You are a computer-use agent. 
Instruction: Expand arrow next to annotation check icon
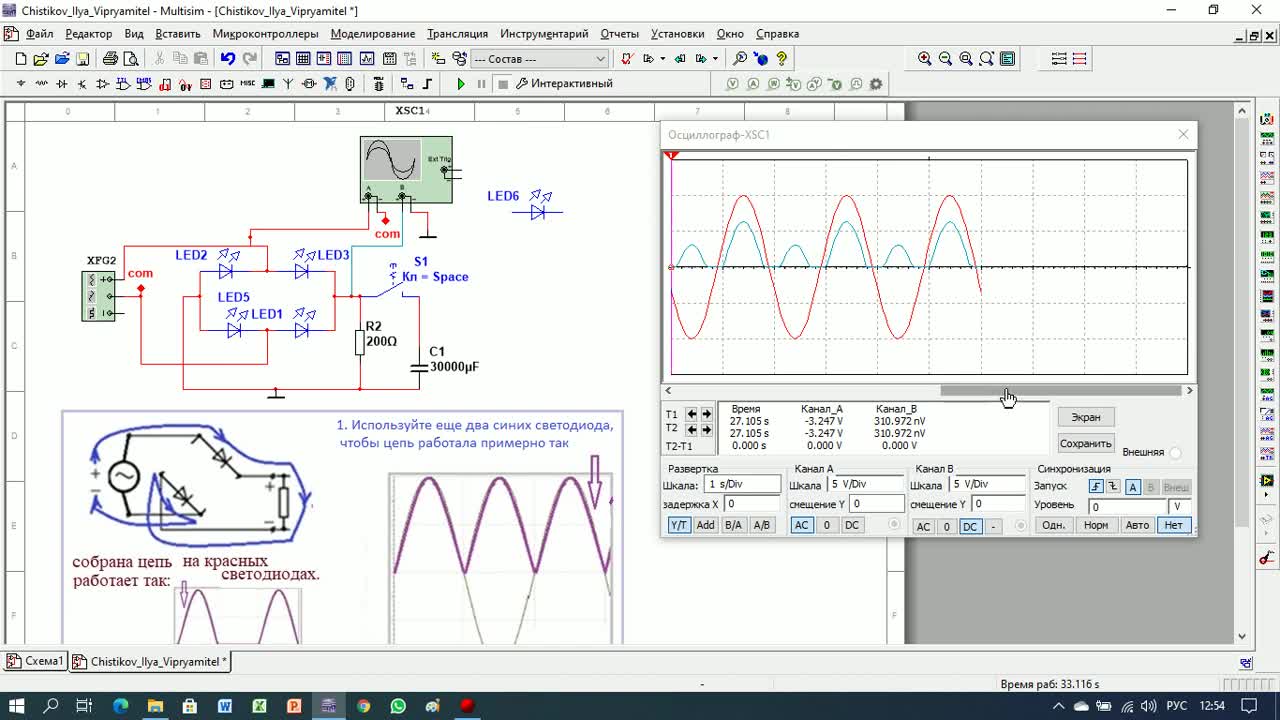(x=662, y=58)
